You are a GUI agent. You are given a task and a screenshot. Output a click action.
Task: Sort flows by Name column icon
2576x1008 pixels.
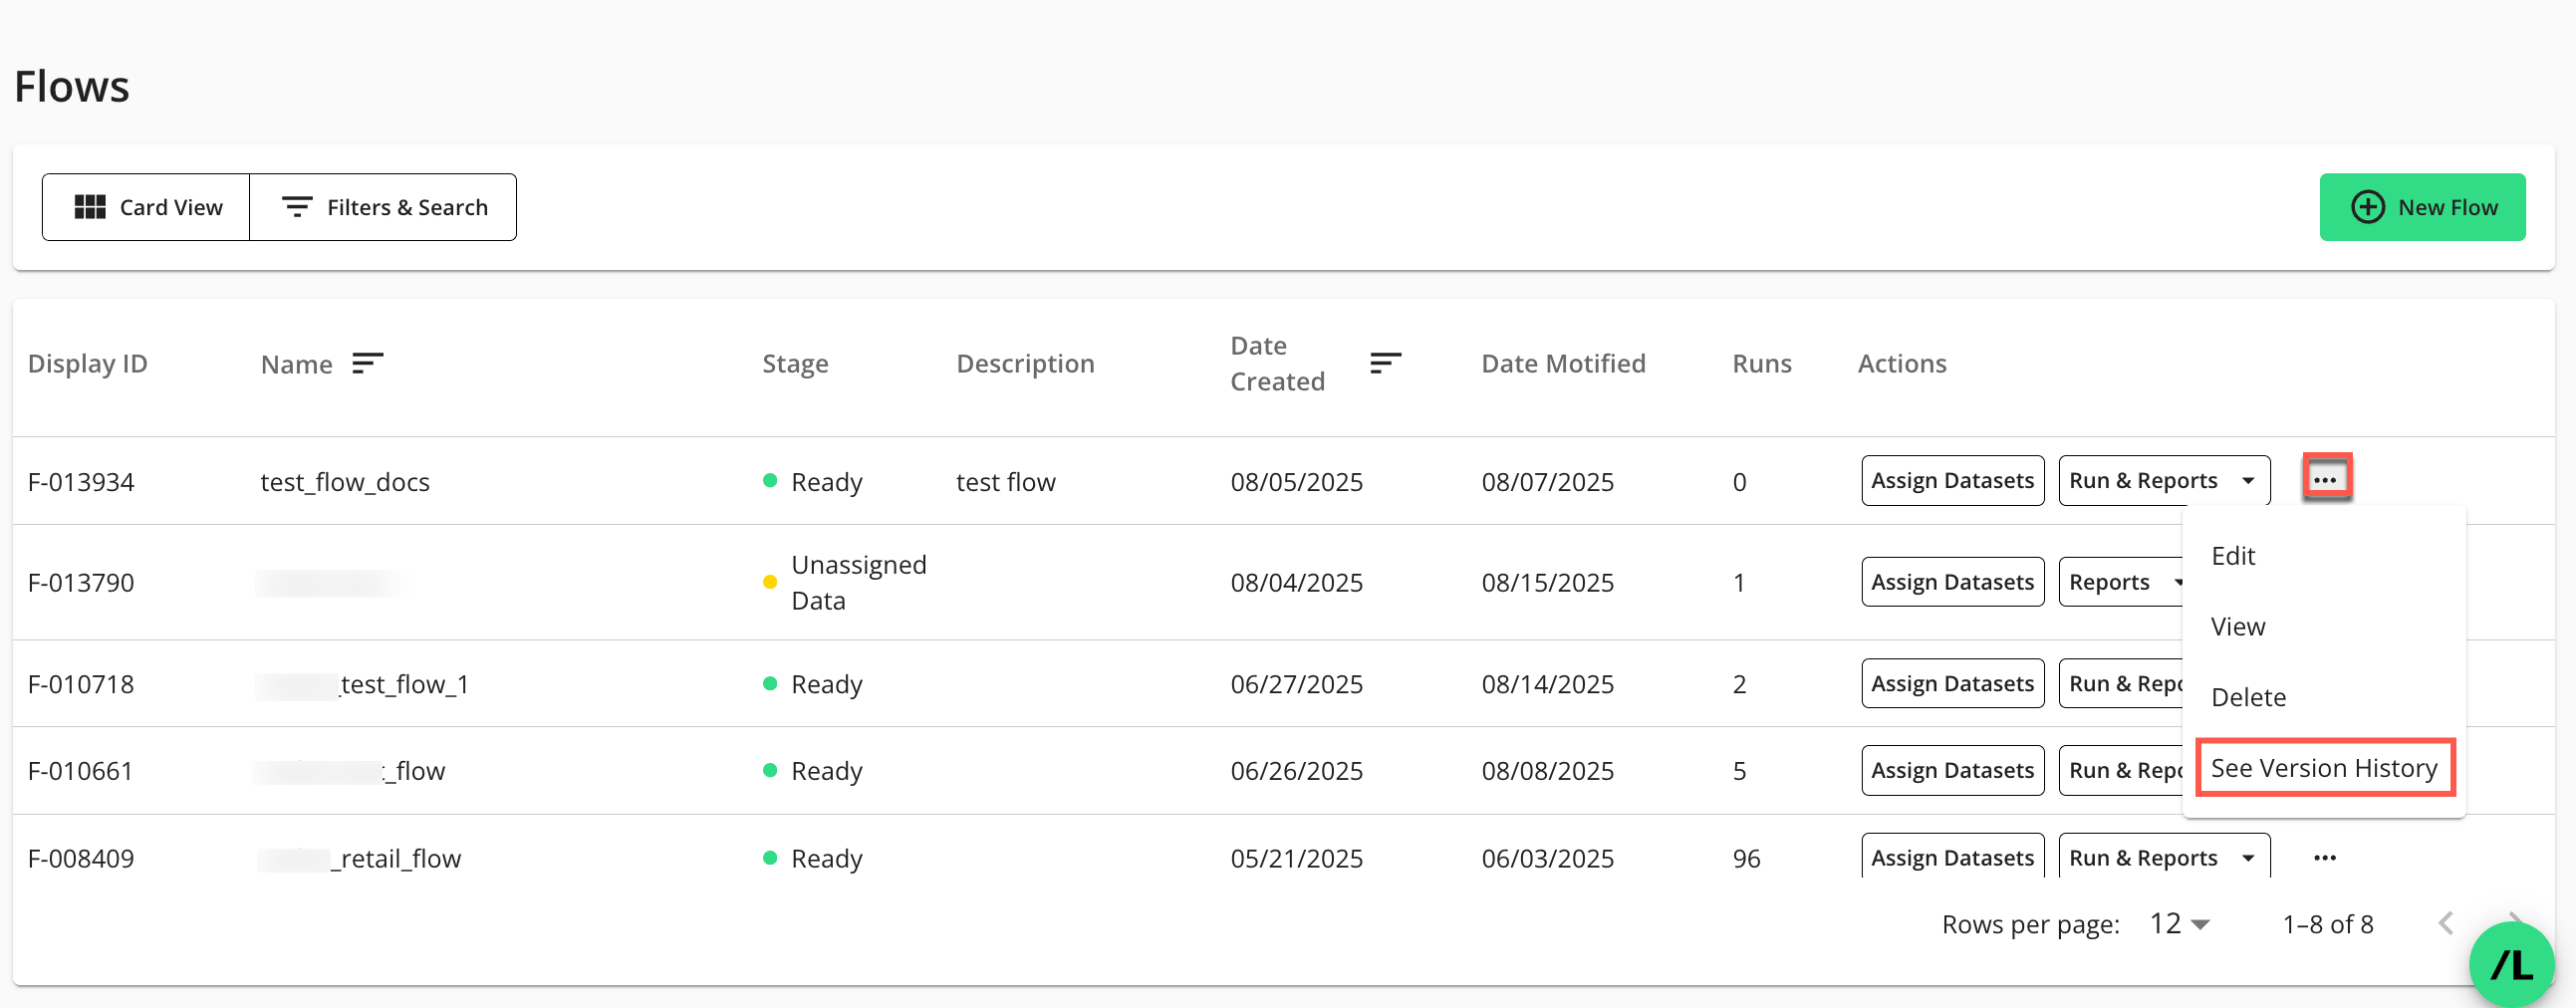coord(367,363)
